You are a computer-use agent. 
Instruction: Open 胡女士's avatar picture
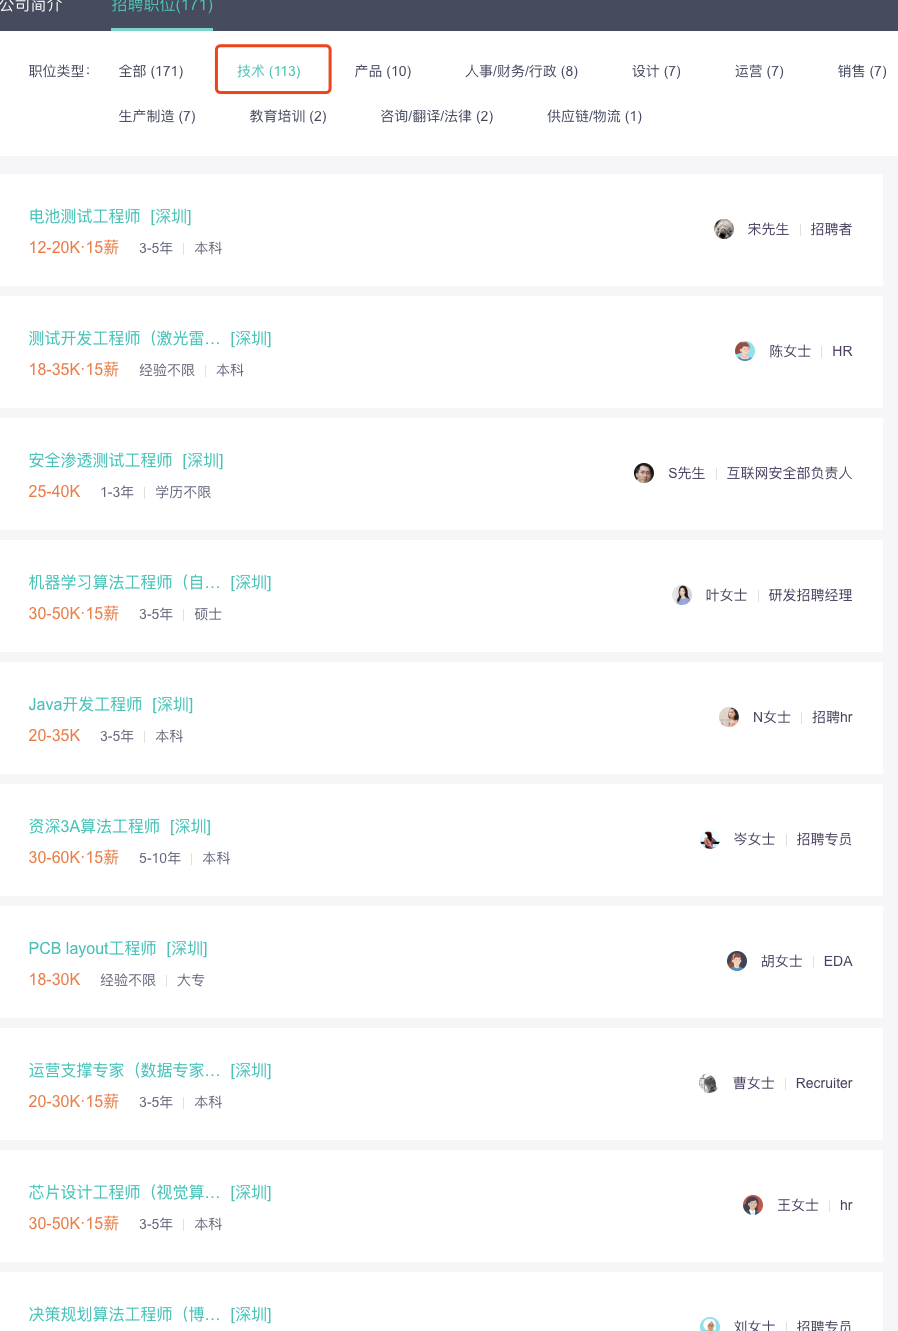(737, 961)
